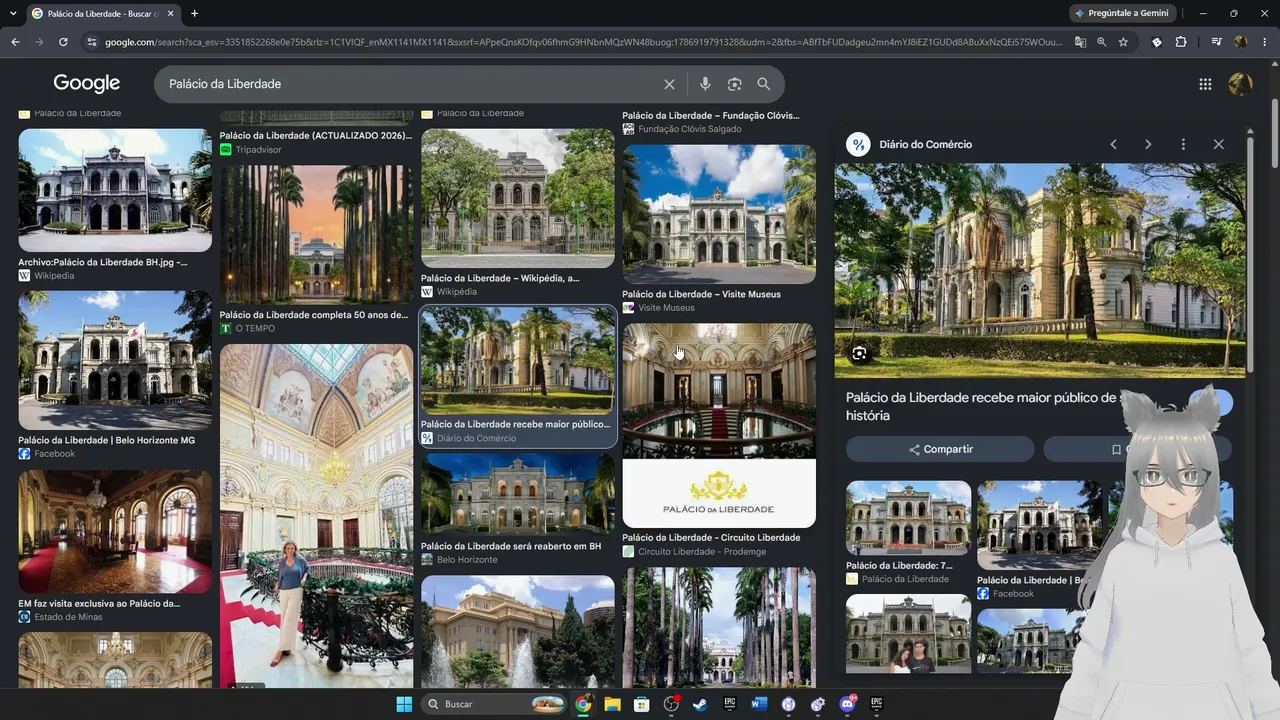This screenshot has height=720, width=1280.
Task: Open a new browser tab
Action: 194,13
